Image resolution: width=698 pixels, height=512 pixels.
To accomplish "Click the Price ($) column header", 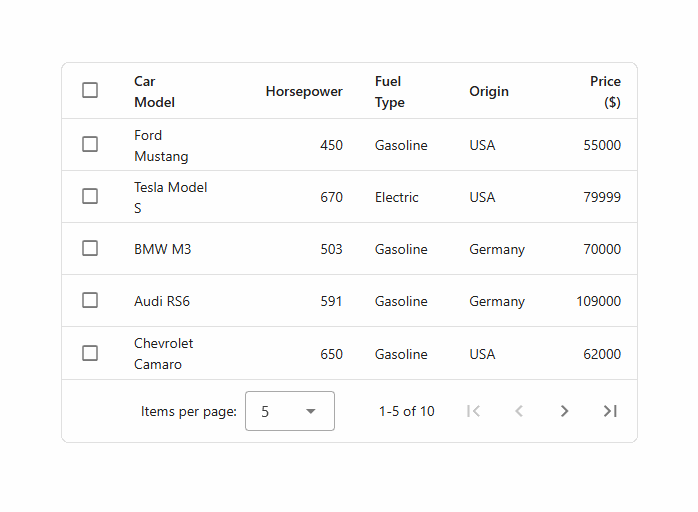I will point(605,91).
